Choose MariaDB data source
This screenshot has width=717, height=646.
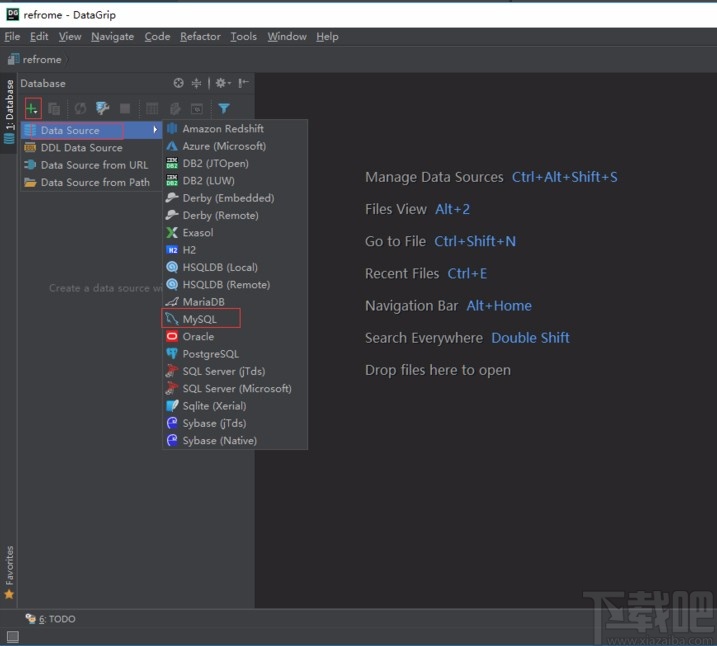point(235,302)
